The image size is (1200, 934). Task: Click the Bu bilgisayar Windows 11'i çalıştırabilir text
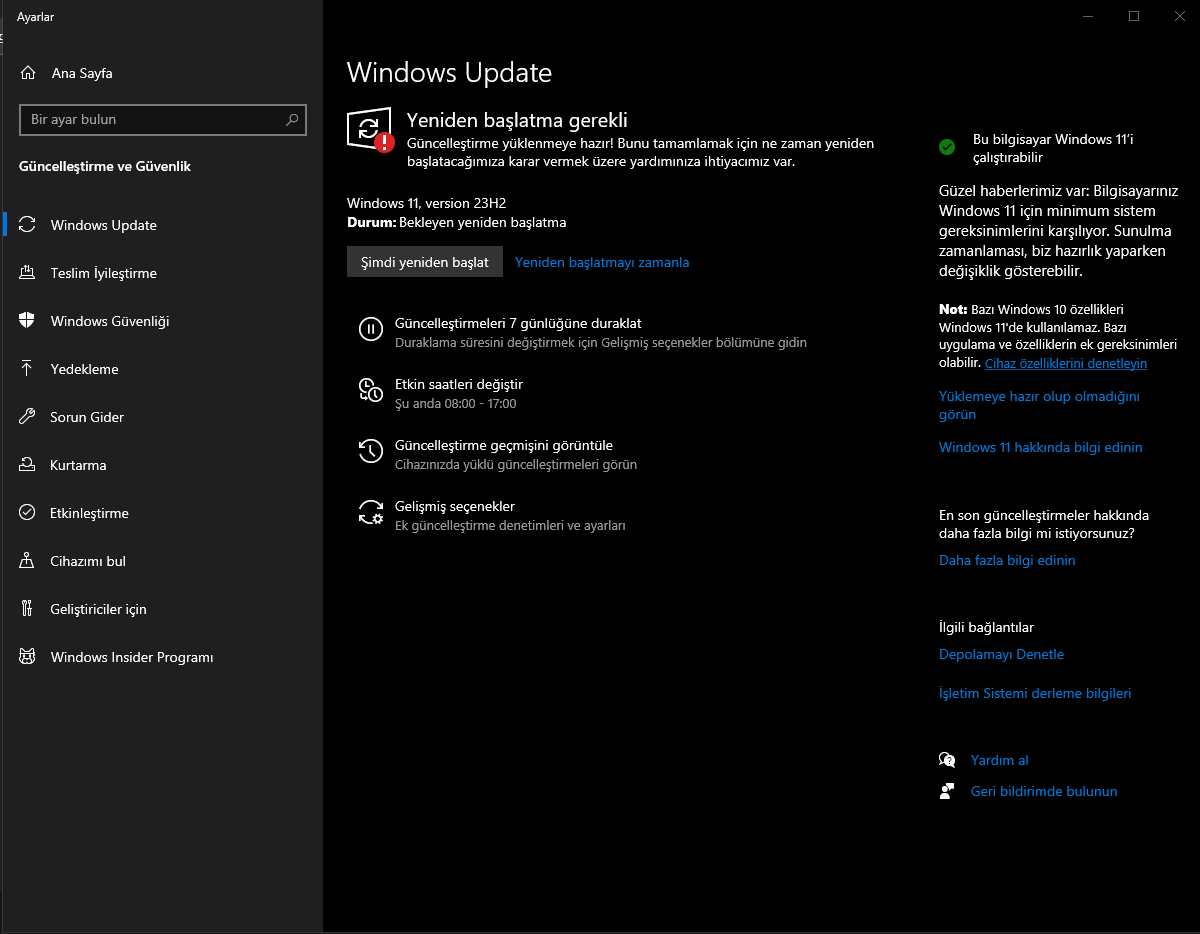(1053, 148)
